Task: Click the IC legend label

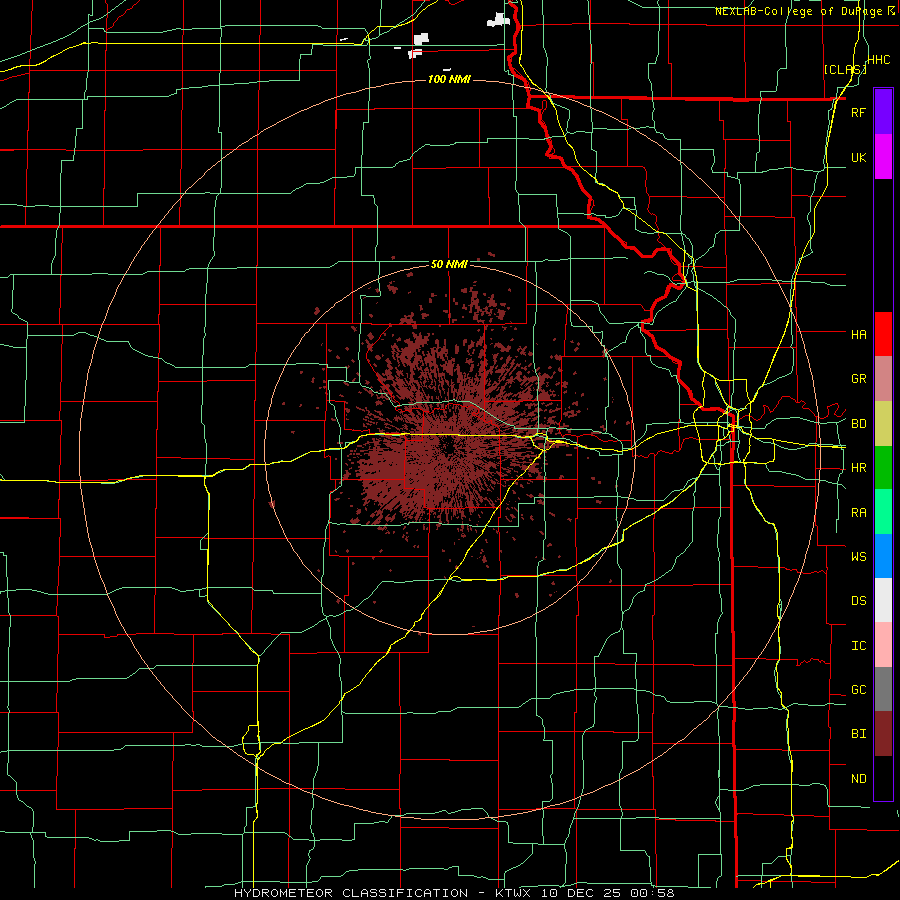Action: tap(858, 646)
